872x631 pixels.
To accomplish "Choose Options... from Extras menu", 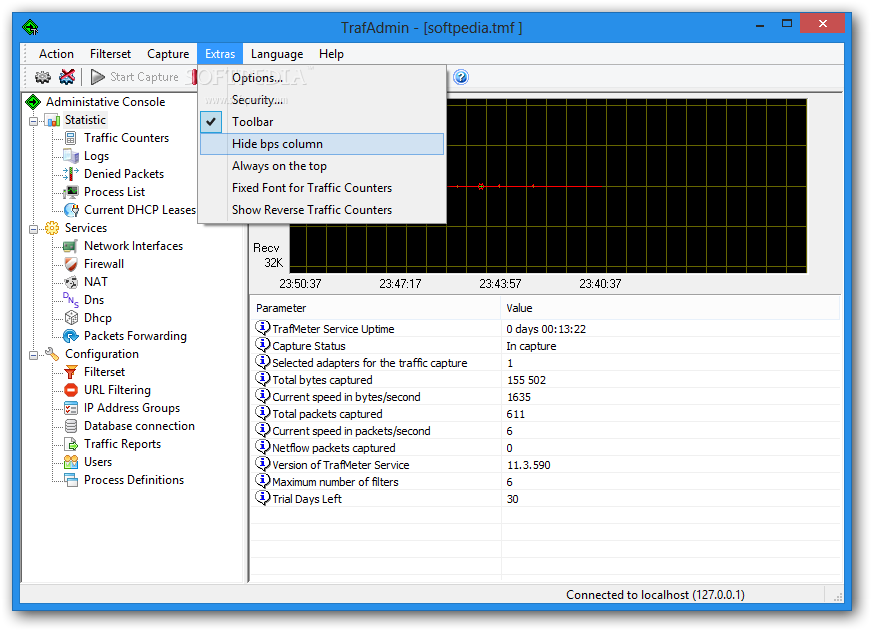I will 322,78.
